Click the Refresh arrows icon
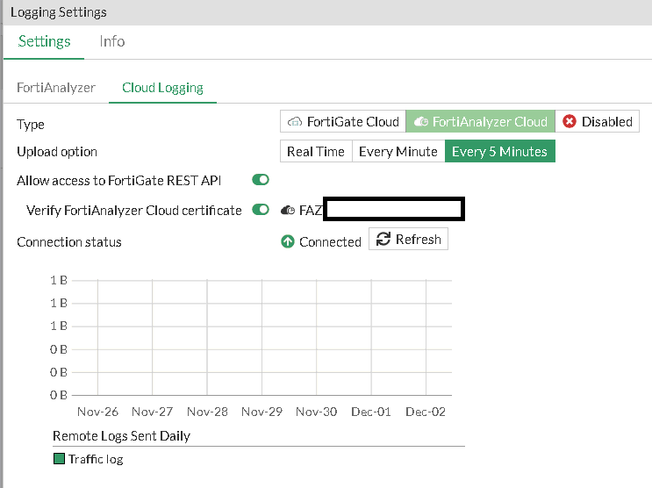 pyautogui.click(x=383, y=240)
